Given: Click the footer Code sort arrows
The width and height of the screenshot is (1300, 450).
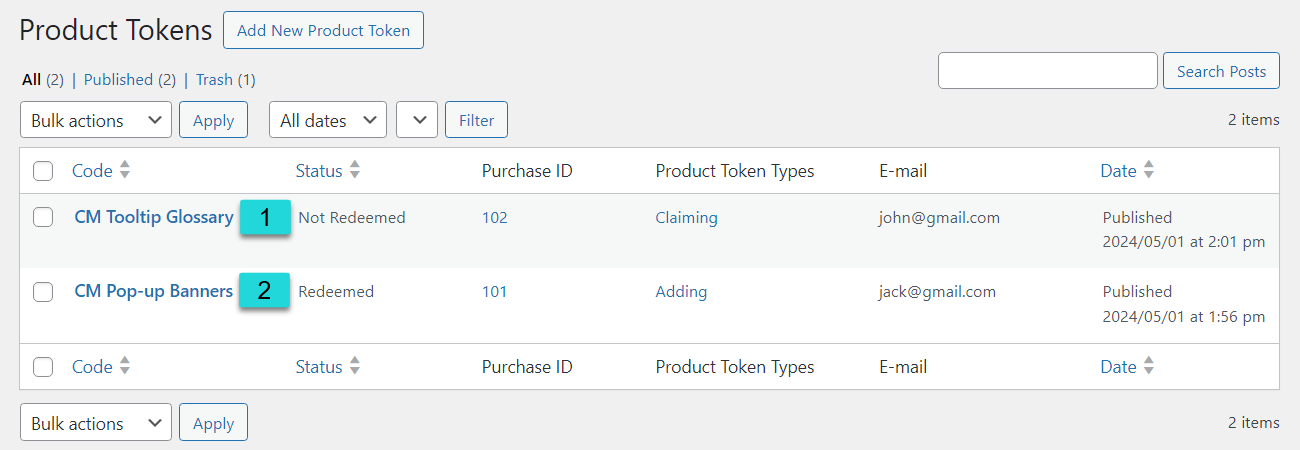Looking at the screenshot, I should click(125, 367).
